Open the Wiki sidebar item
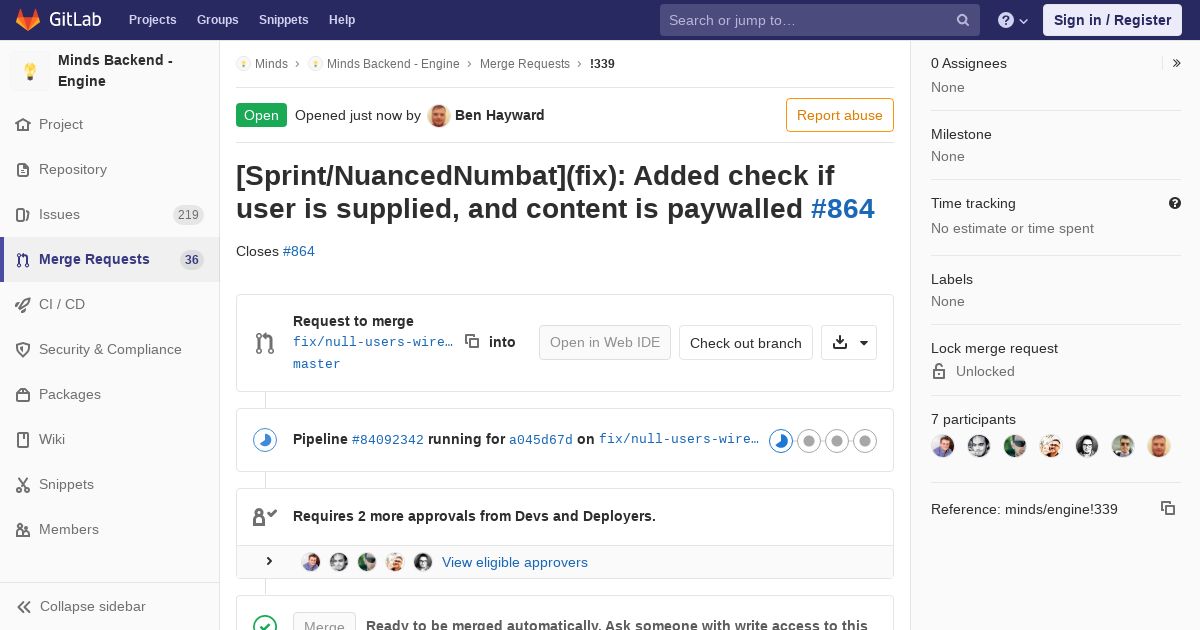The width and height of the screenshot is (1200, 630). pos(110,440)
